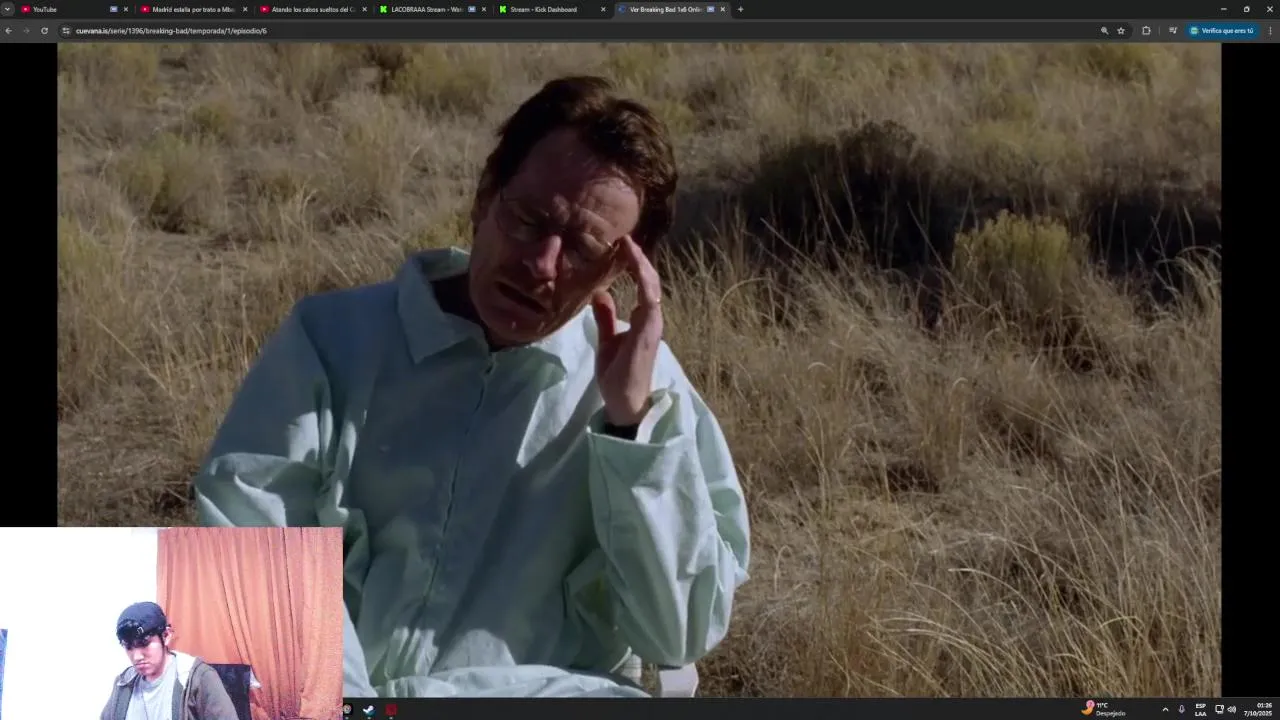
Task: Close the Stream - Kick Dashboard tab
Action: coord(603,9)
